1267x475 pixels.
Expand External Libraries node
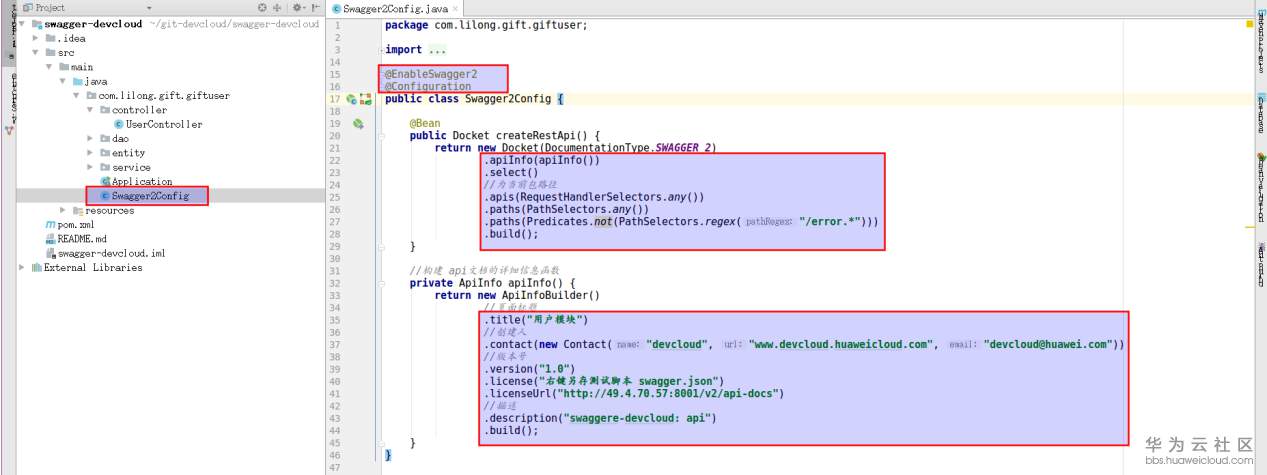22,268
